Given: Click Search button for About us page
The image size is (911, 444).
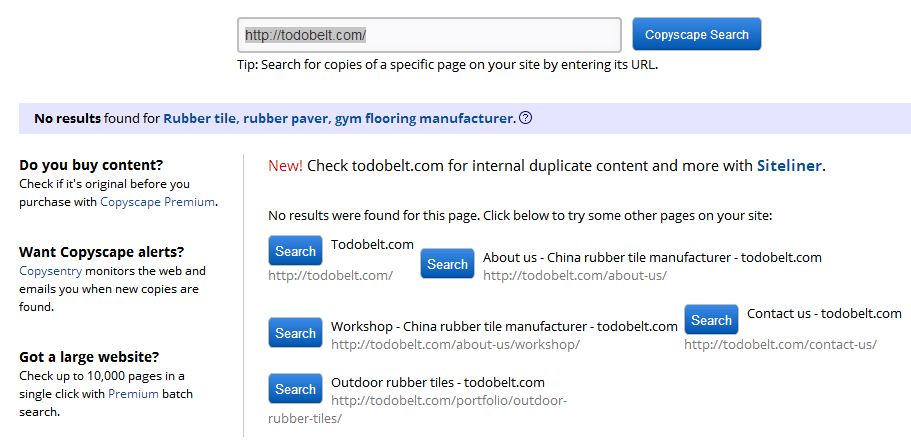Looking at the screenshot, I should coord(447,264).
